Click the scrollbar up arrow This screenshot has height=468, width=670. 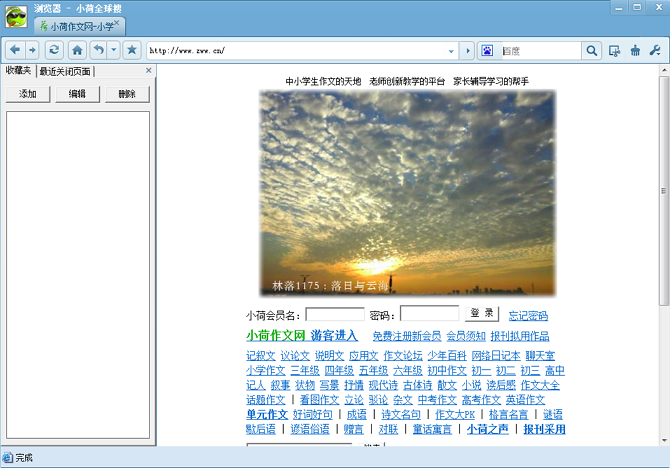point(664,70)
